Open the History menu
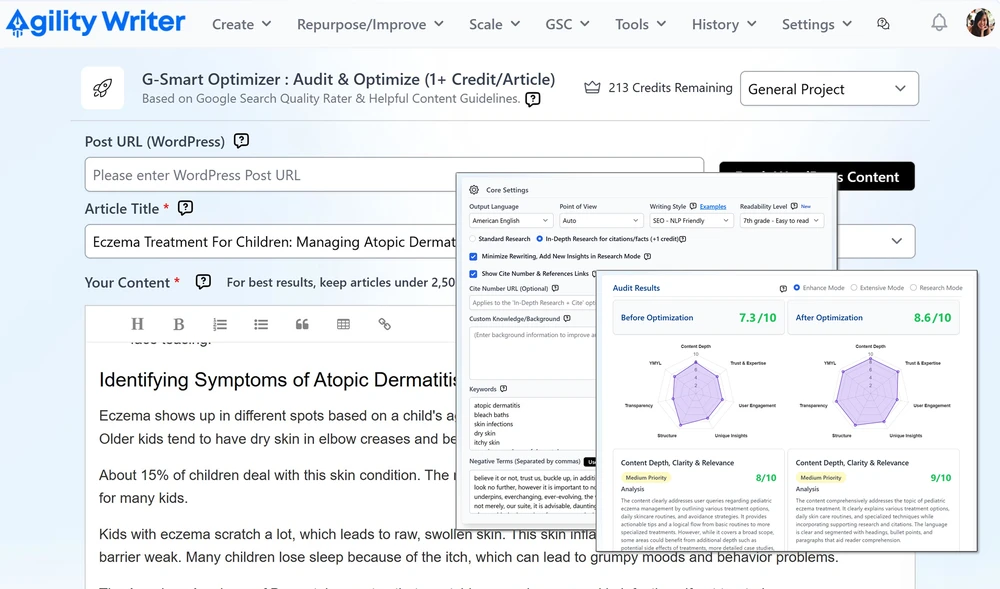This screenshot has width=1000, height=589. [724, 24]
